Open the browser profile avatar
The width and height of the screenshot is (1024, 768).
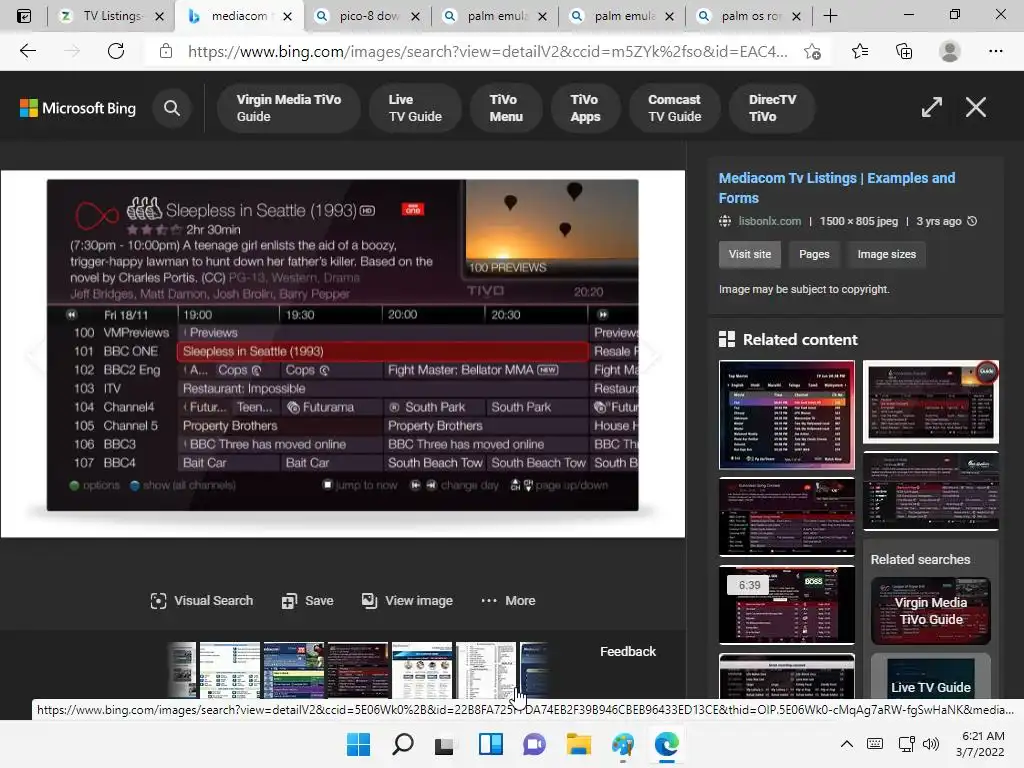tap(950, 51)
